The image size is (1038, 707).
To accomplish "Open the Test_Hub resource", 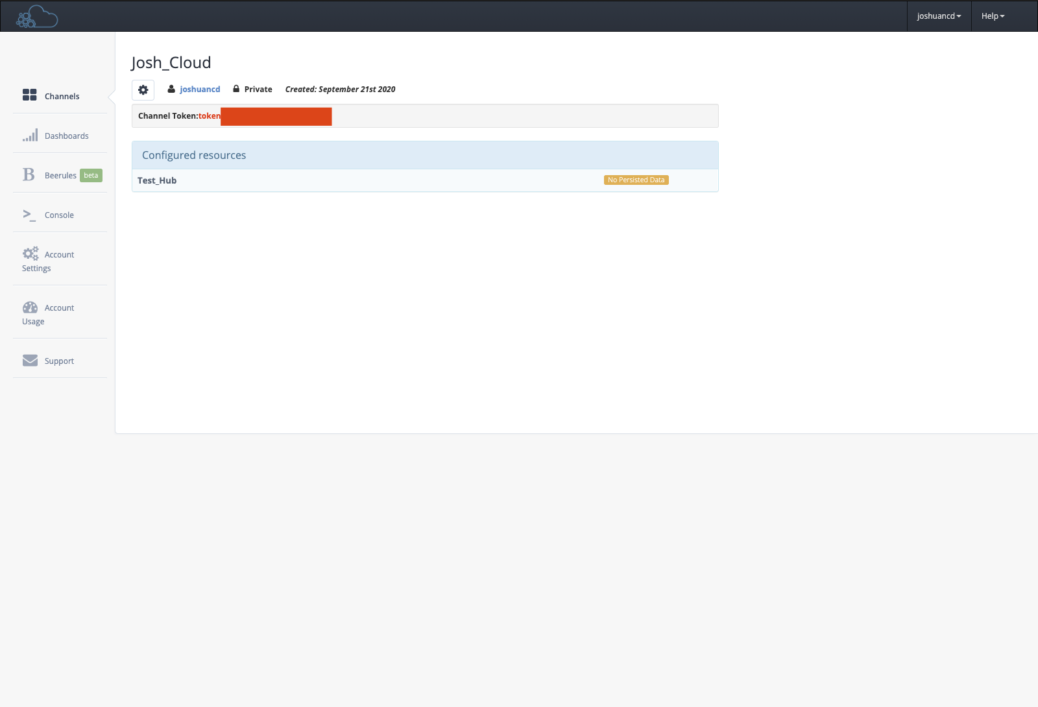I will [157, 180].
